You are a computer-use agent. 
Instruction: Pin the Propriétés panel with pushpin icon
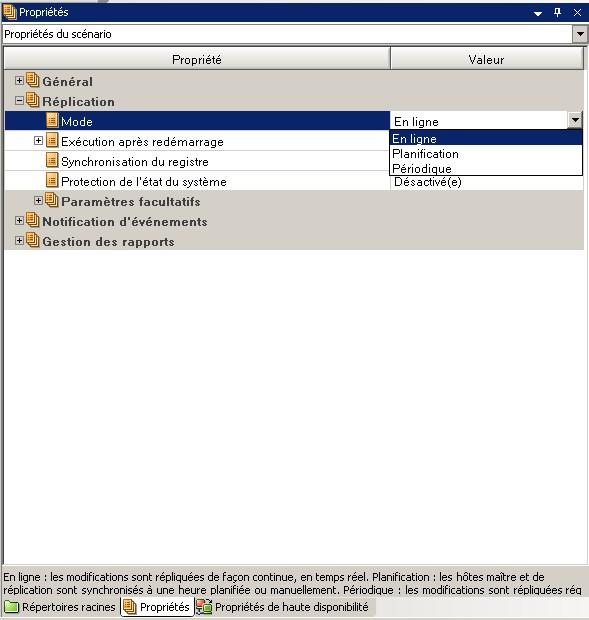tap(557, 13)
